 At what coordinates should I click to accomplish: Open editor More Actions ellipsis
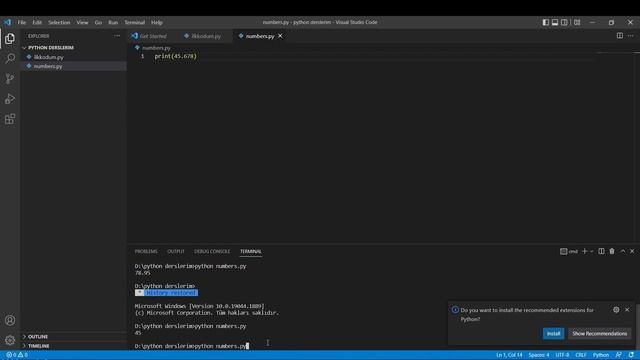tap(631, 36)
